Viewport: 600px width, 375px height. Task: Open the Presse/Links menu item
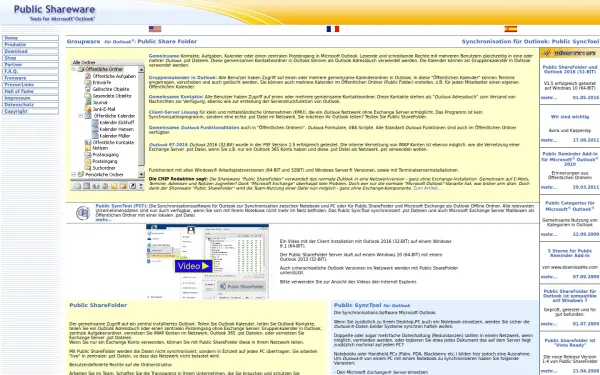click(x=30, y=85)
